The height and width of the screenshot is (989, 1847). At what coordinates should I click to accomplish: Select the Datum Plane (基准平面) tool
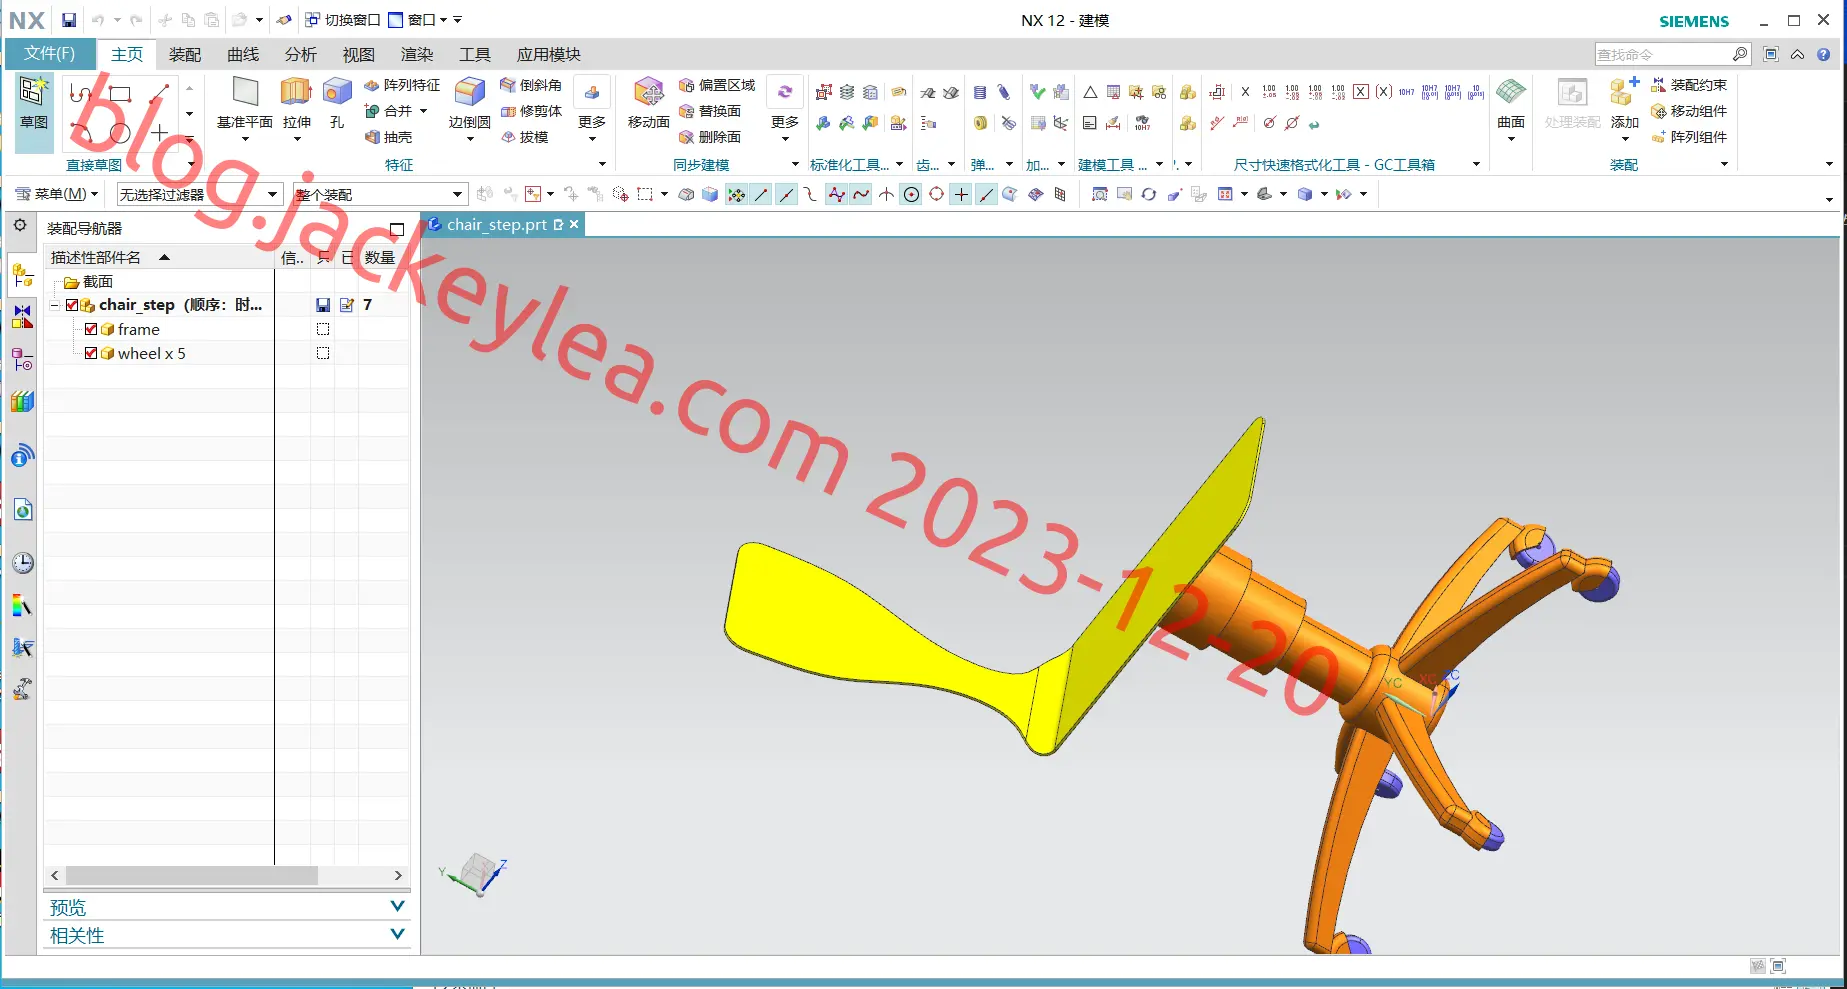coord(245,104)
